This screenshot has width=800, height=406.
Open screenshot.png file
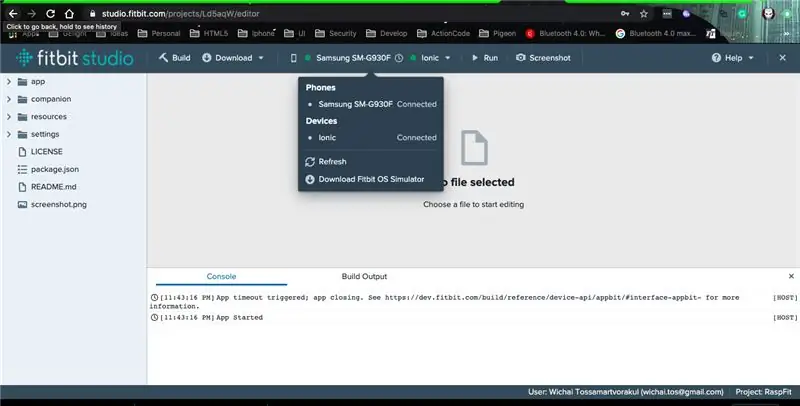pos(59,205)
